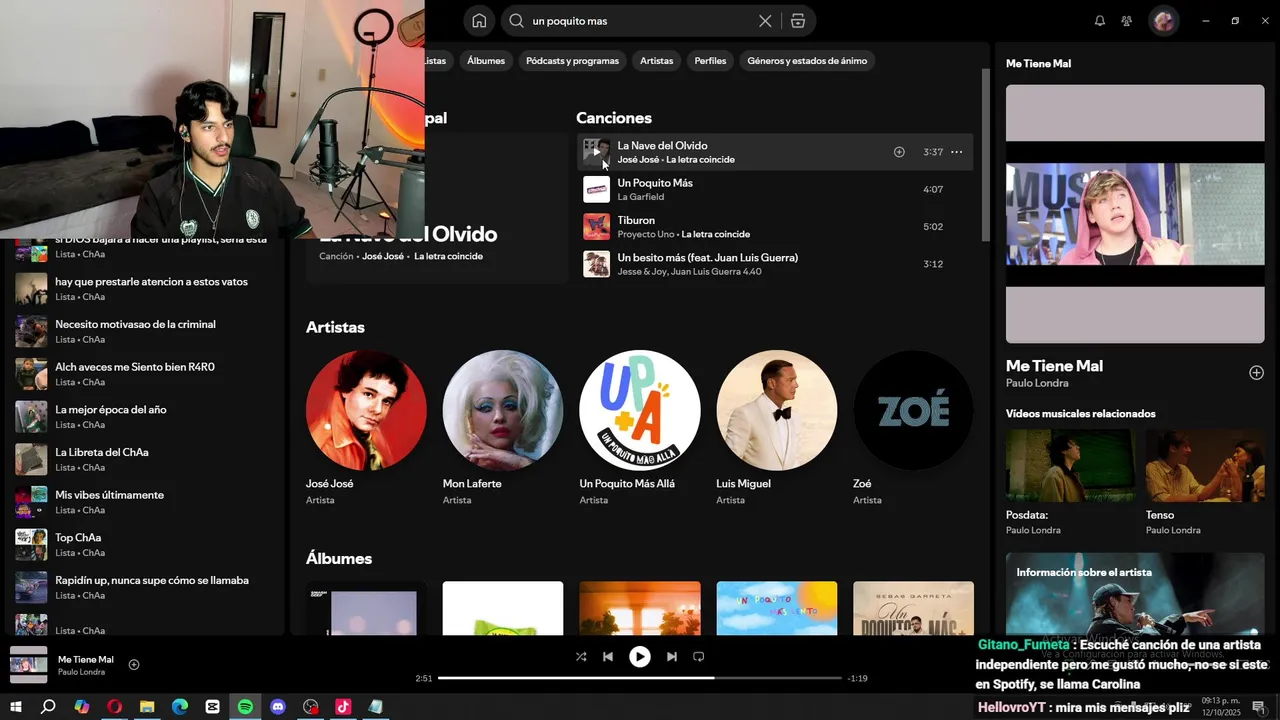1280x720 pixels.
Task: Click the Me Tiene Mal video in right panel
Action: tap(1135, 214)
